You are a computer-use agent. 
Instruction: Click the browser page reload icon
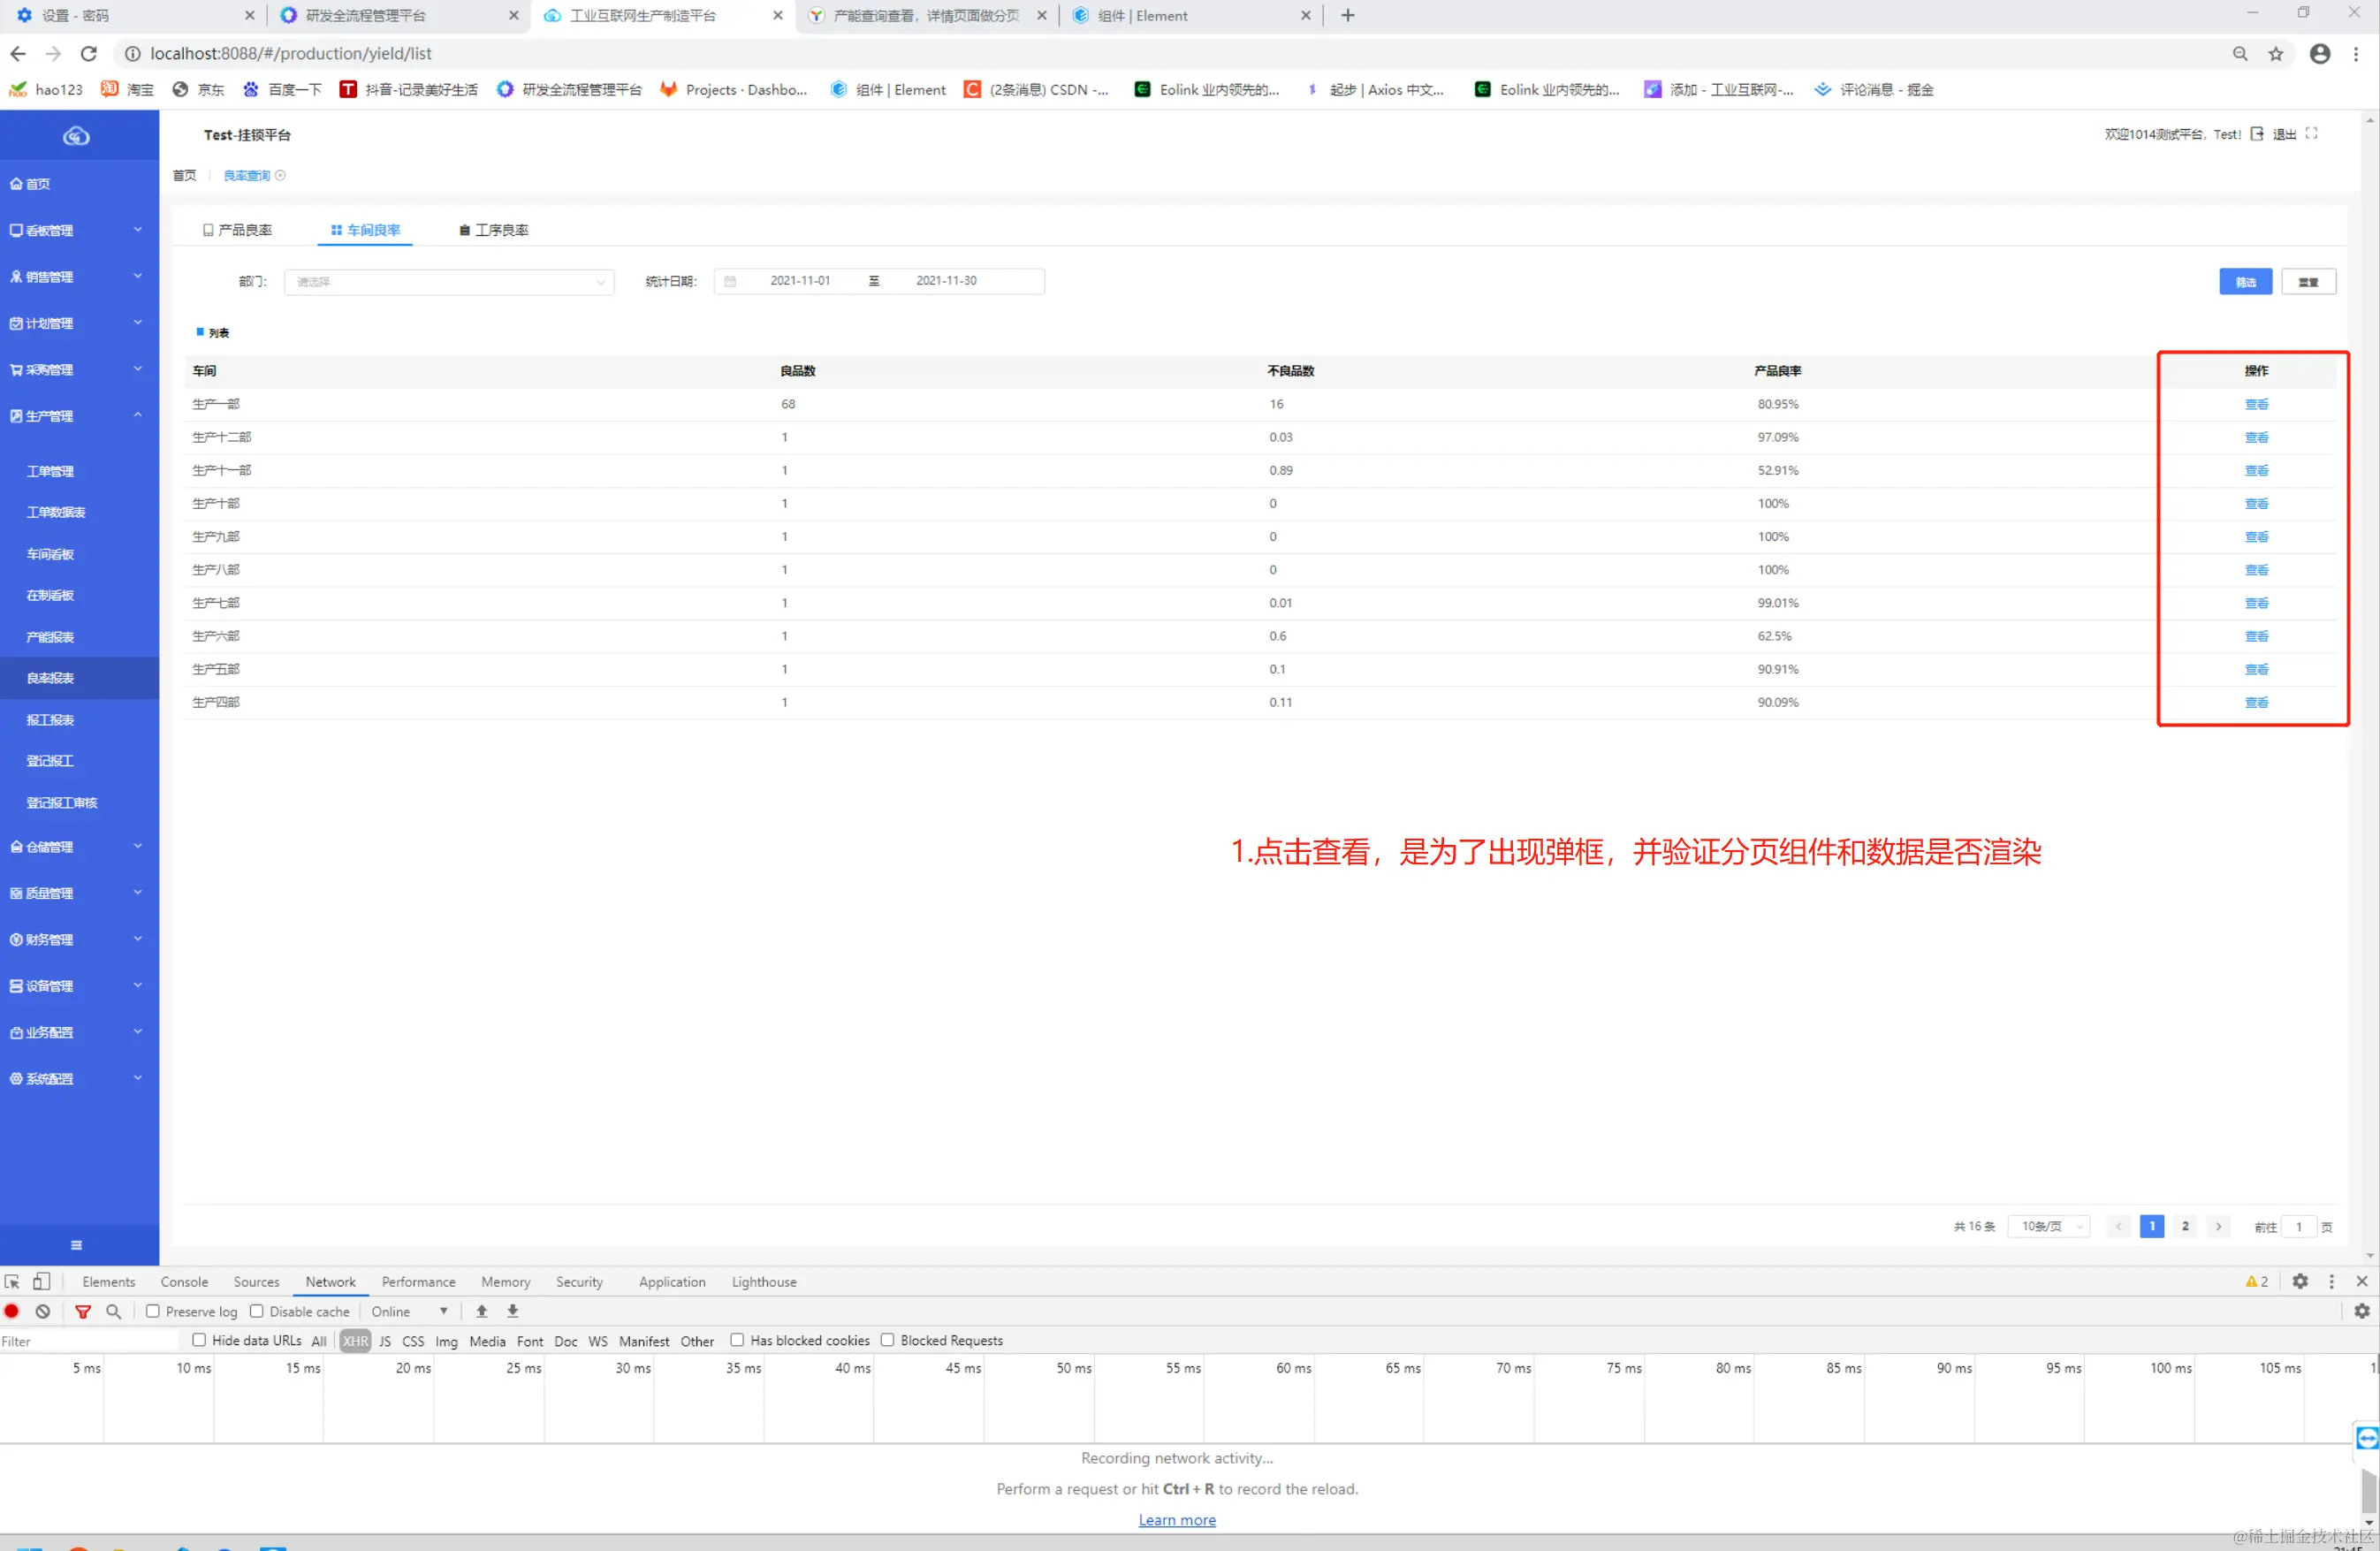pos(89,54)
